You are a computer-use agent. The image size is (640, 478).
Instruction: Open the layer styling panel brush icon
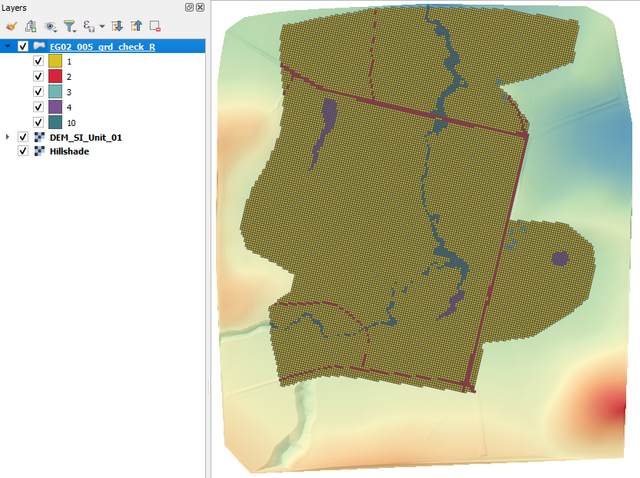11,26
